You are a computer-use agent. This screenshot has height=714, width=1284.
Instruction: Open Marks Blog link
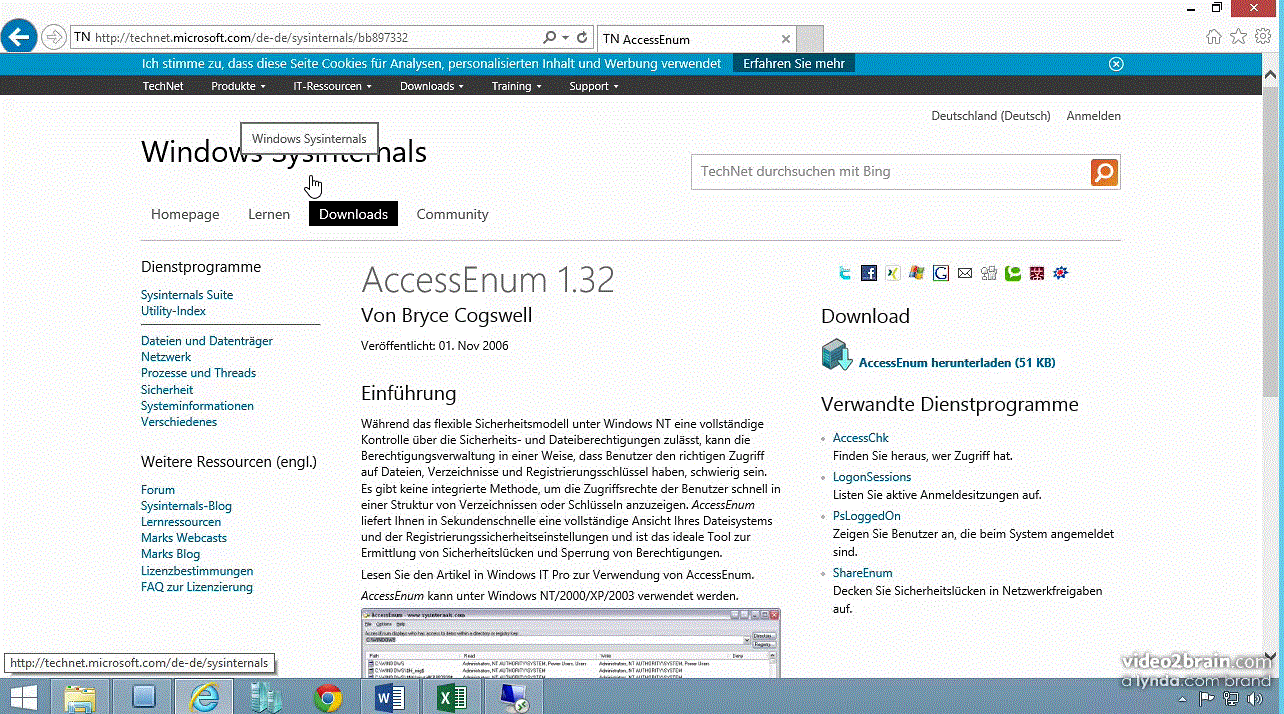170,554
